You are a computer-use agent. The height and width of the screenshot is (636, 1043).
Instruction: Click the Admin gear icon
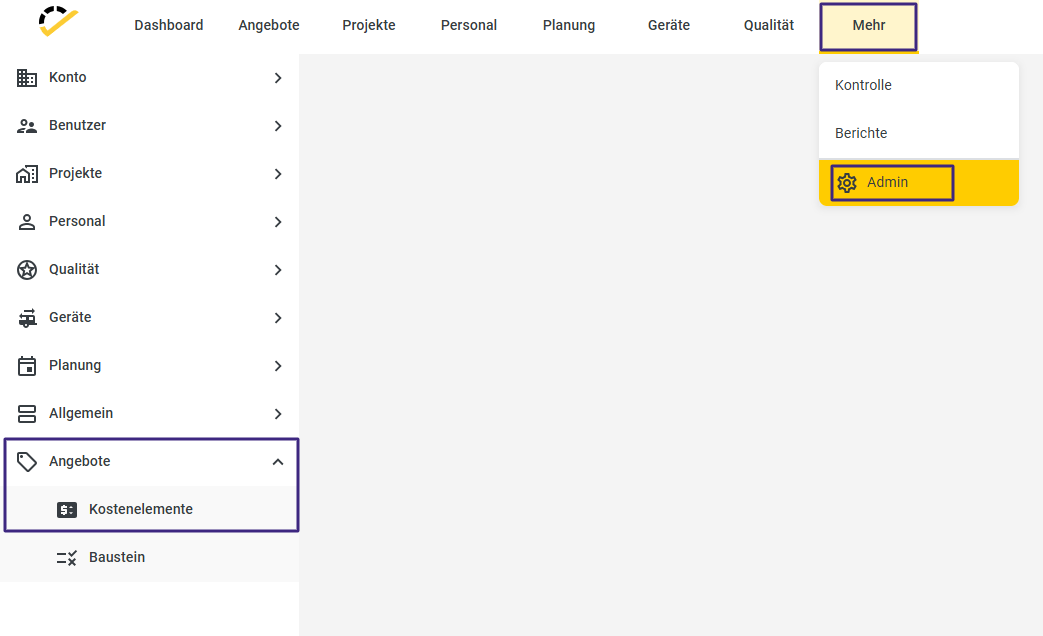[847, 183]
